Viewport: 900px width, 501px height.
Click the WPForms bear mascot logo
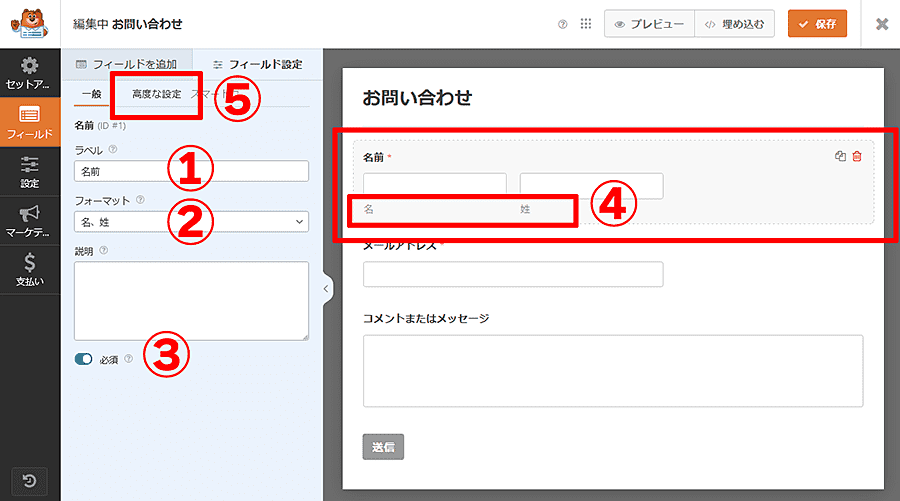30,24
